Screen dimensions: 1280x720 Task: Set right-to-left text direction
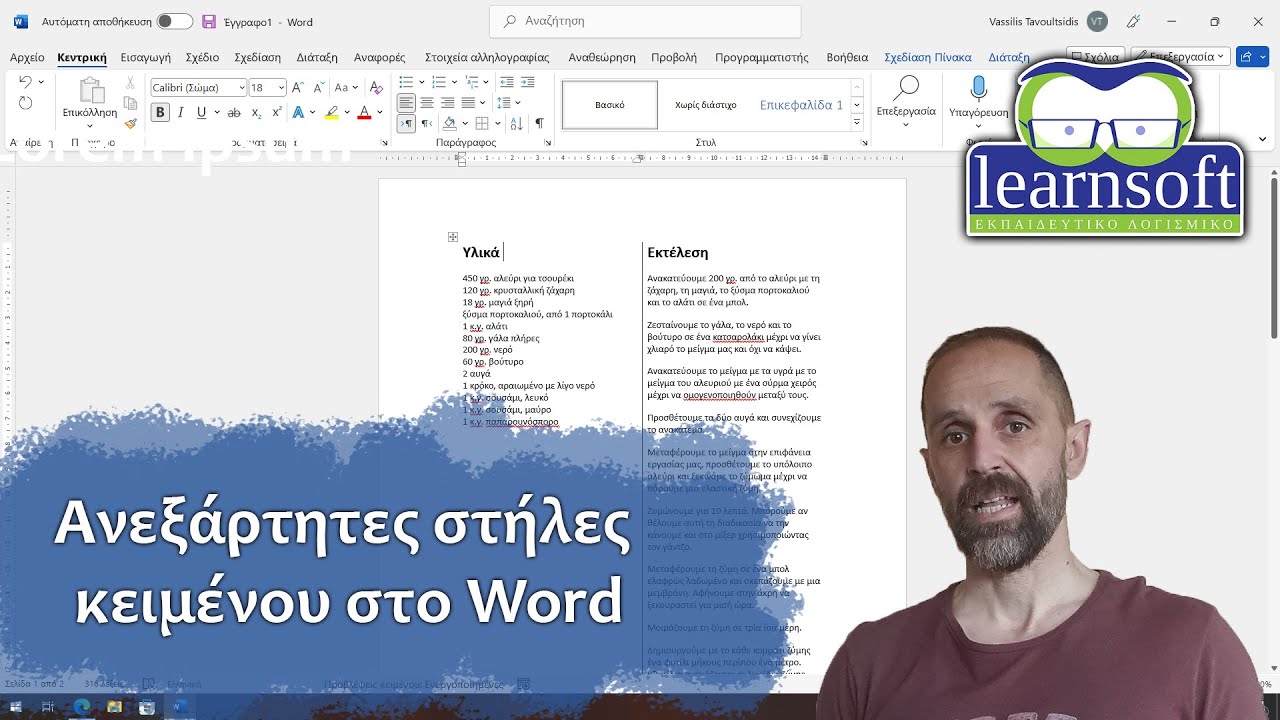coord(427,124)
